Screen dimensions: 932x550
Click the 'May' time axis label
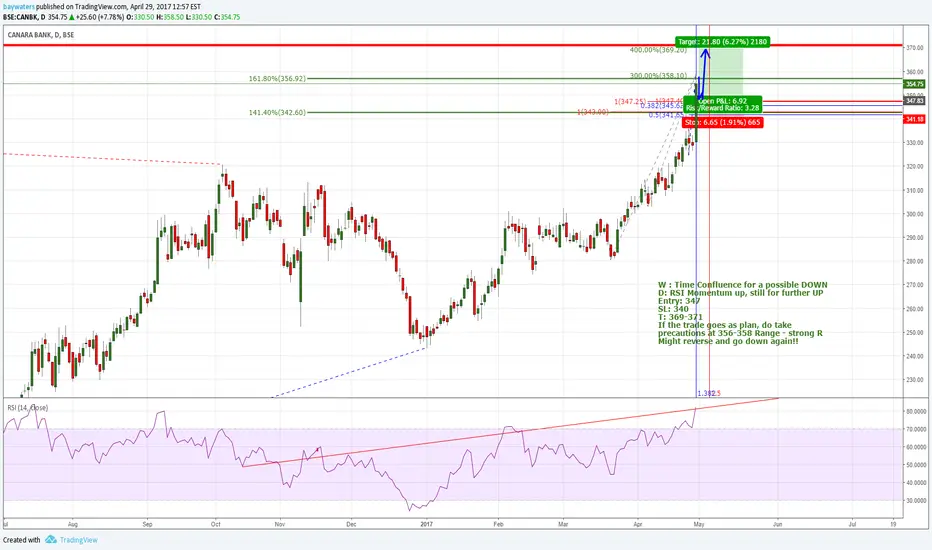point(699,524)
